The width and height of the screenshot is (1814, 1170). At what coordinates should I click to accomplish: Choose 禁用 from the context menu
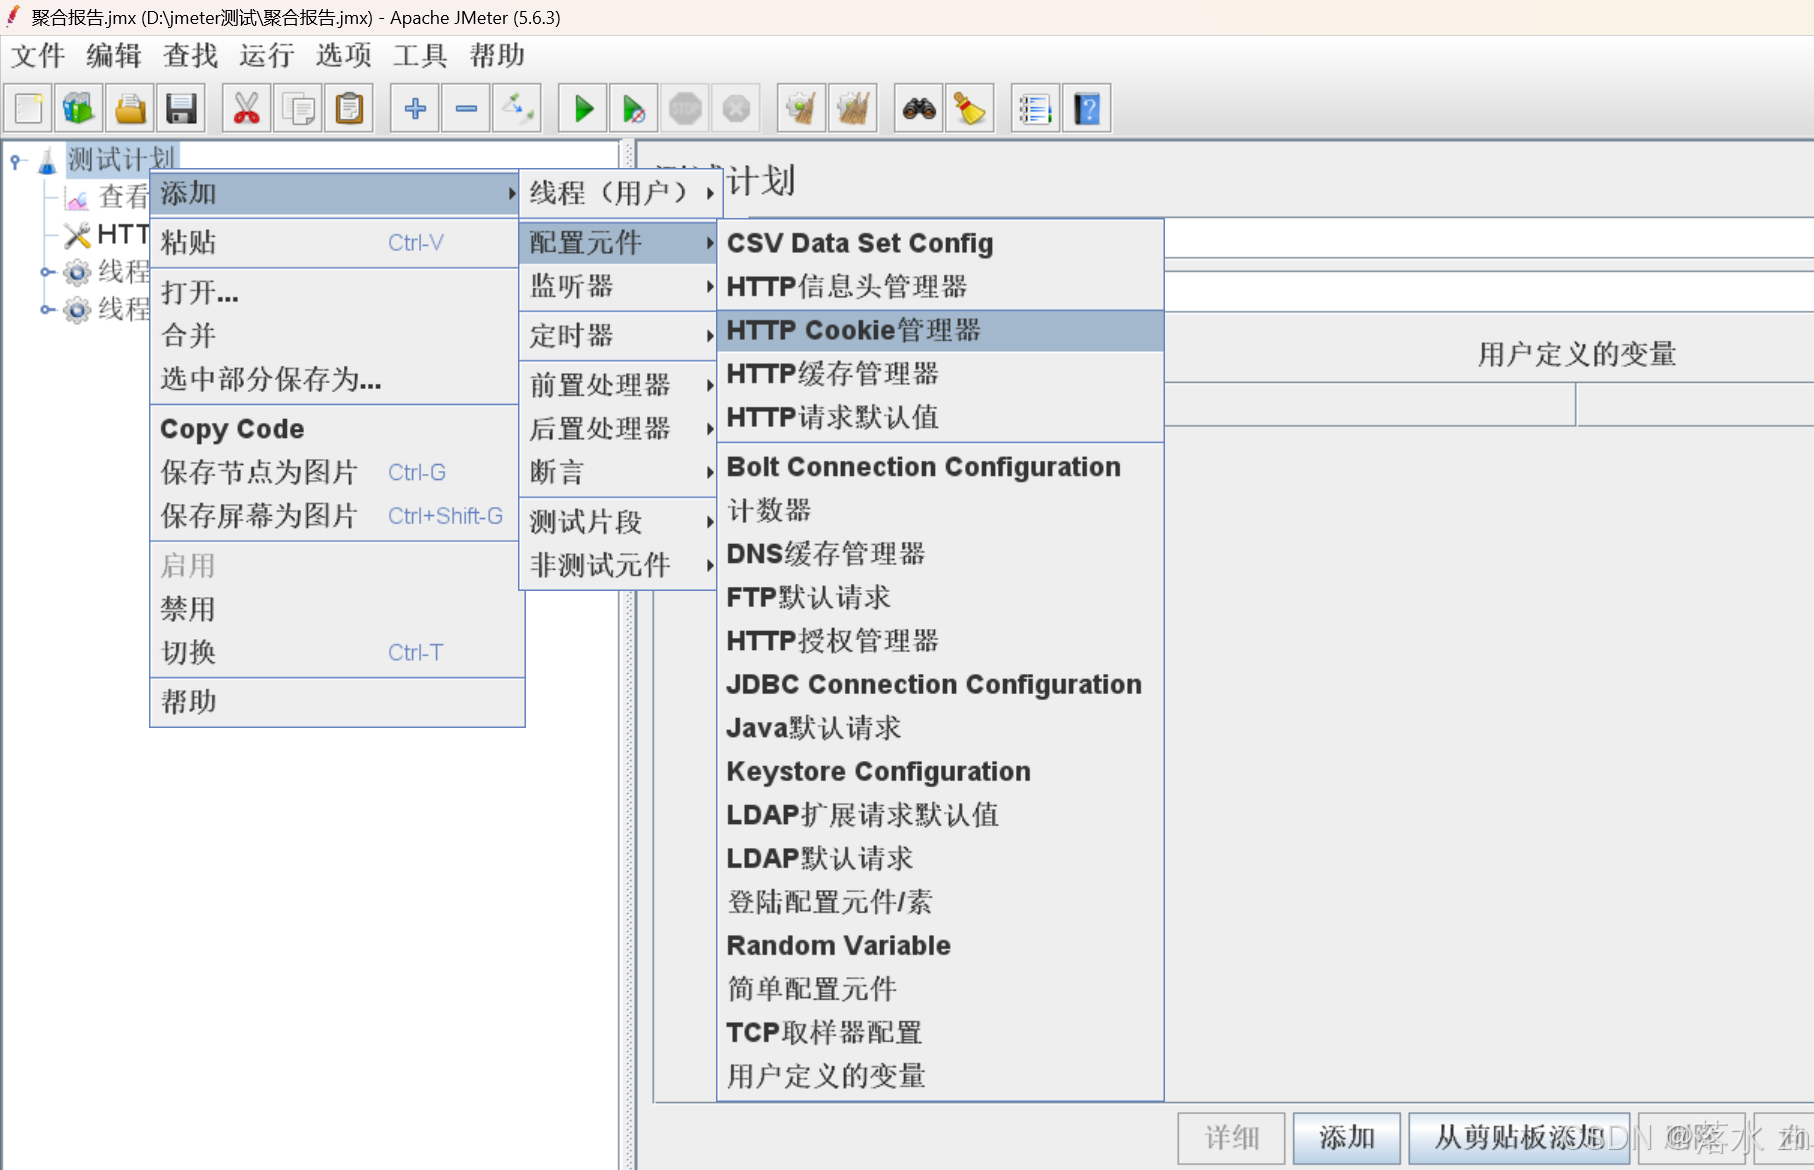click(x=337, y=609)
